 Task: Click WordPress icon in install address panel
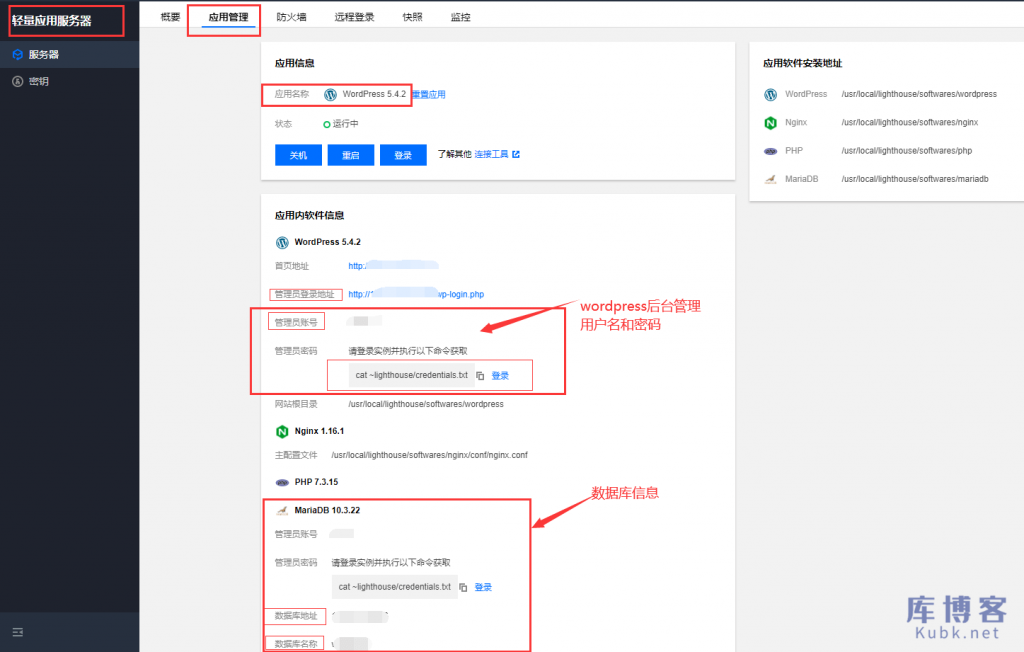771,95
